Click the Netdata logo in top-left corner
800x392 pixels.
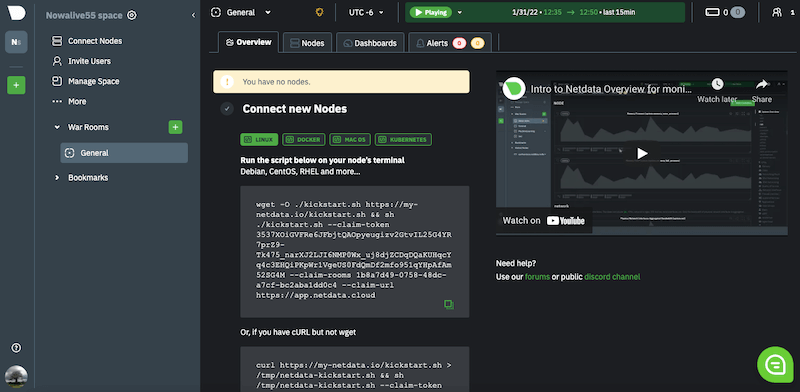(16, 13)
